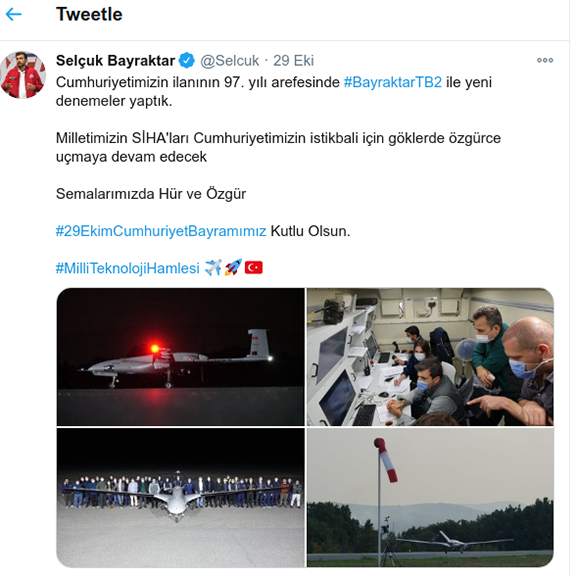The height and width of the screenshot is (576, 576).
Task: Click the airplane emoji in tweet
Action: pos(213,267)
